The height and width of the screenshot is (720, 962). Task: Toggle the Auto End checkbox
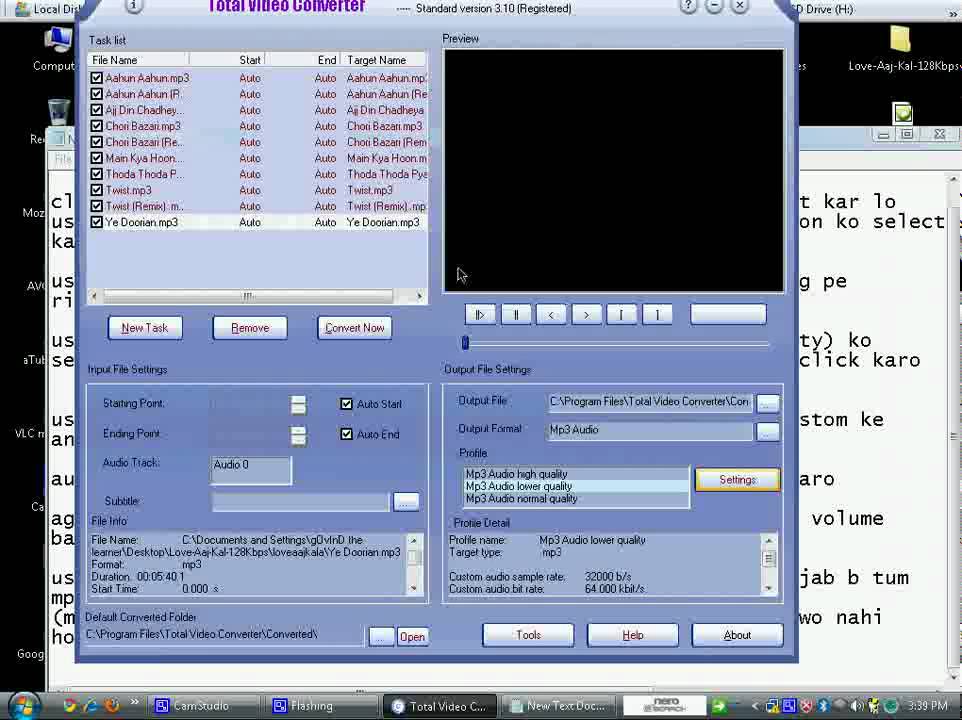tap(346, 434)
